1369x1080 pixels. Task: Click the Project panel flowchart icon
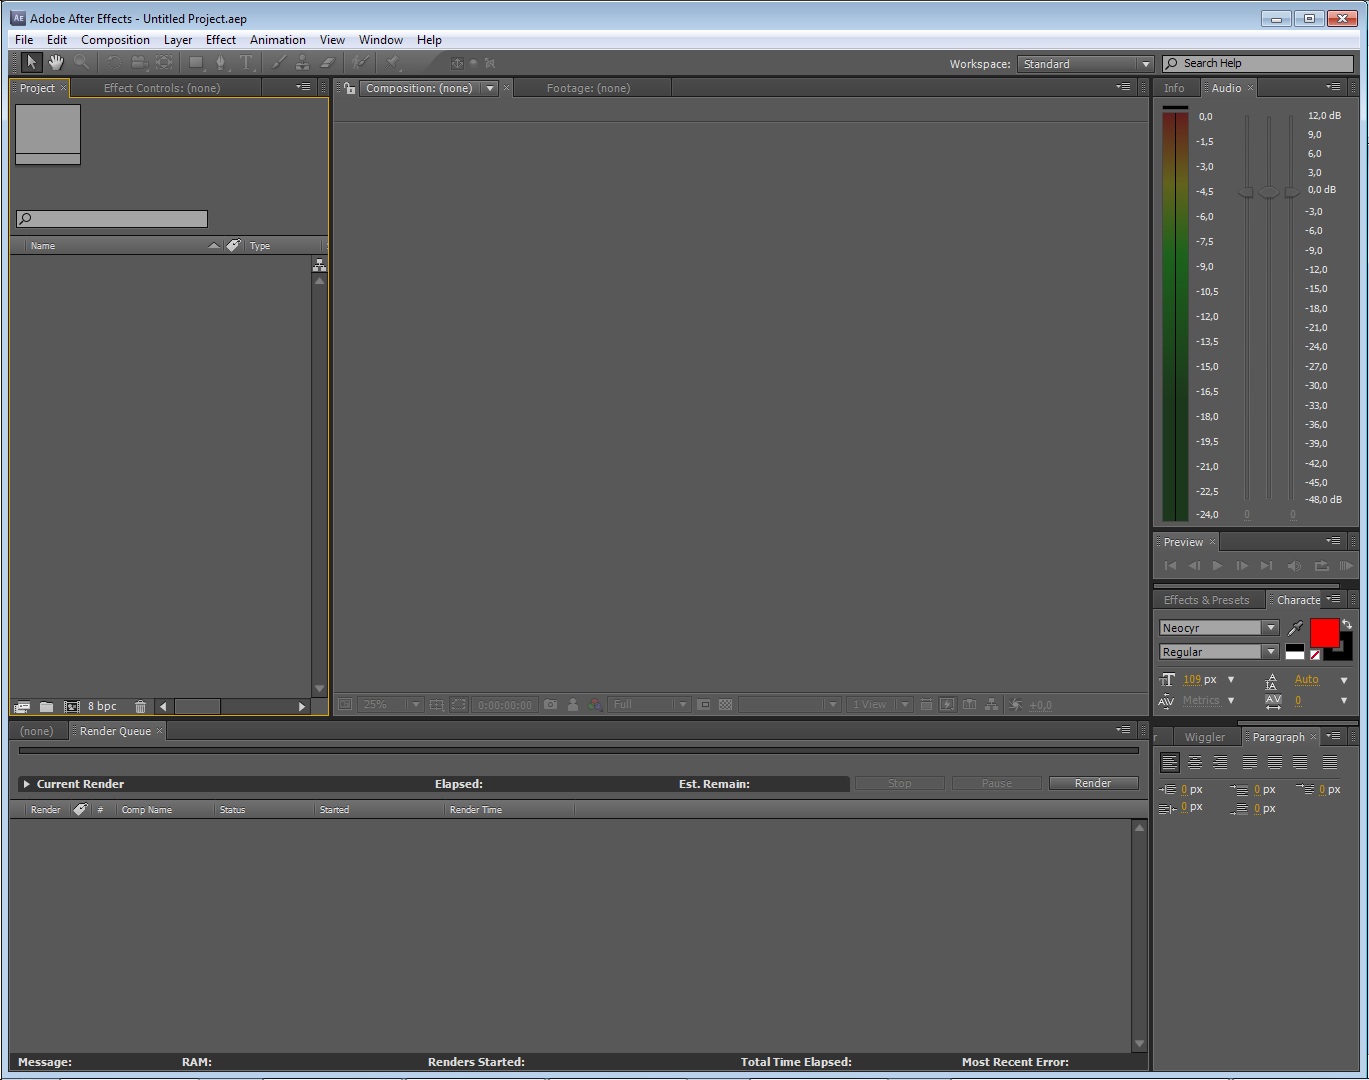(x=319, y=265)
